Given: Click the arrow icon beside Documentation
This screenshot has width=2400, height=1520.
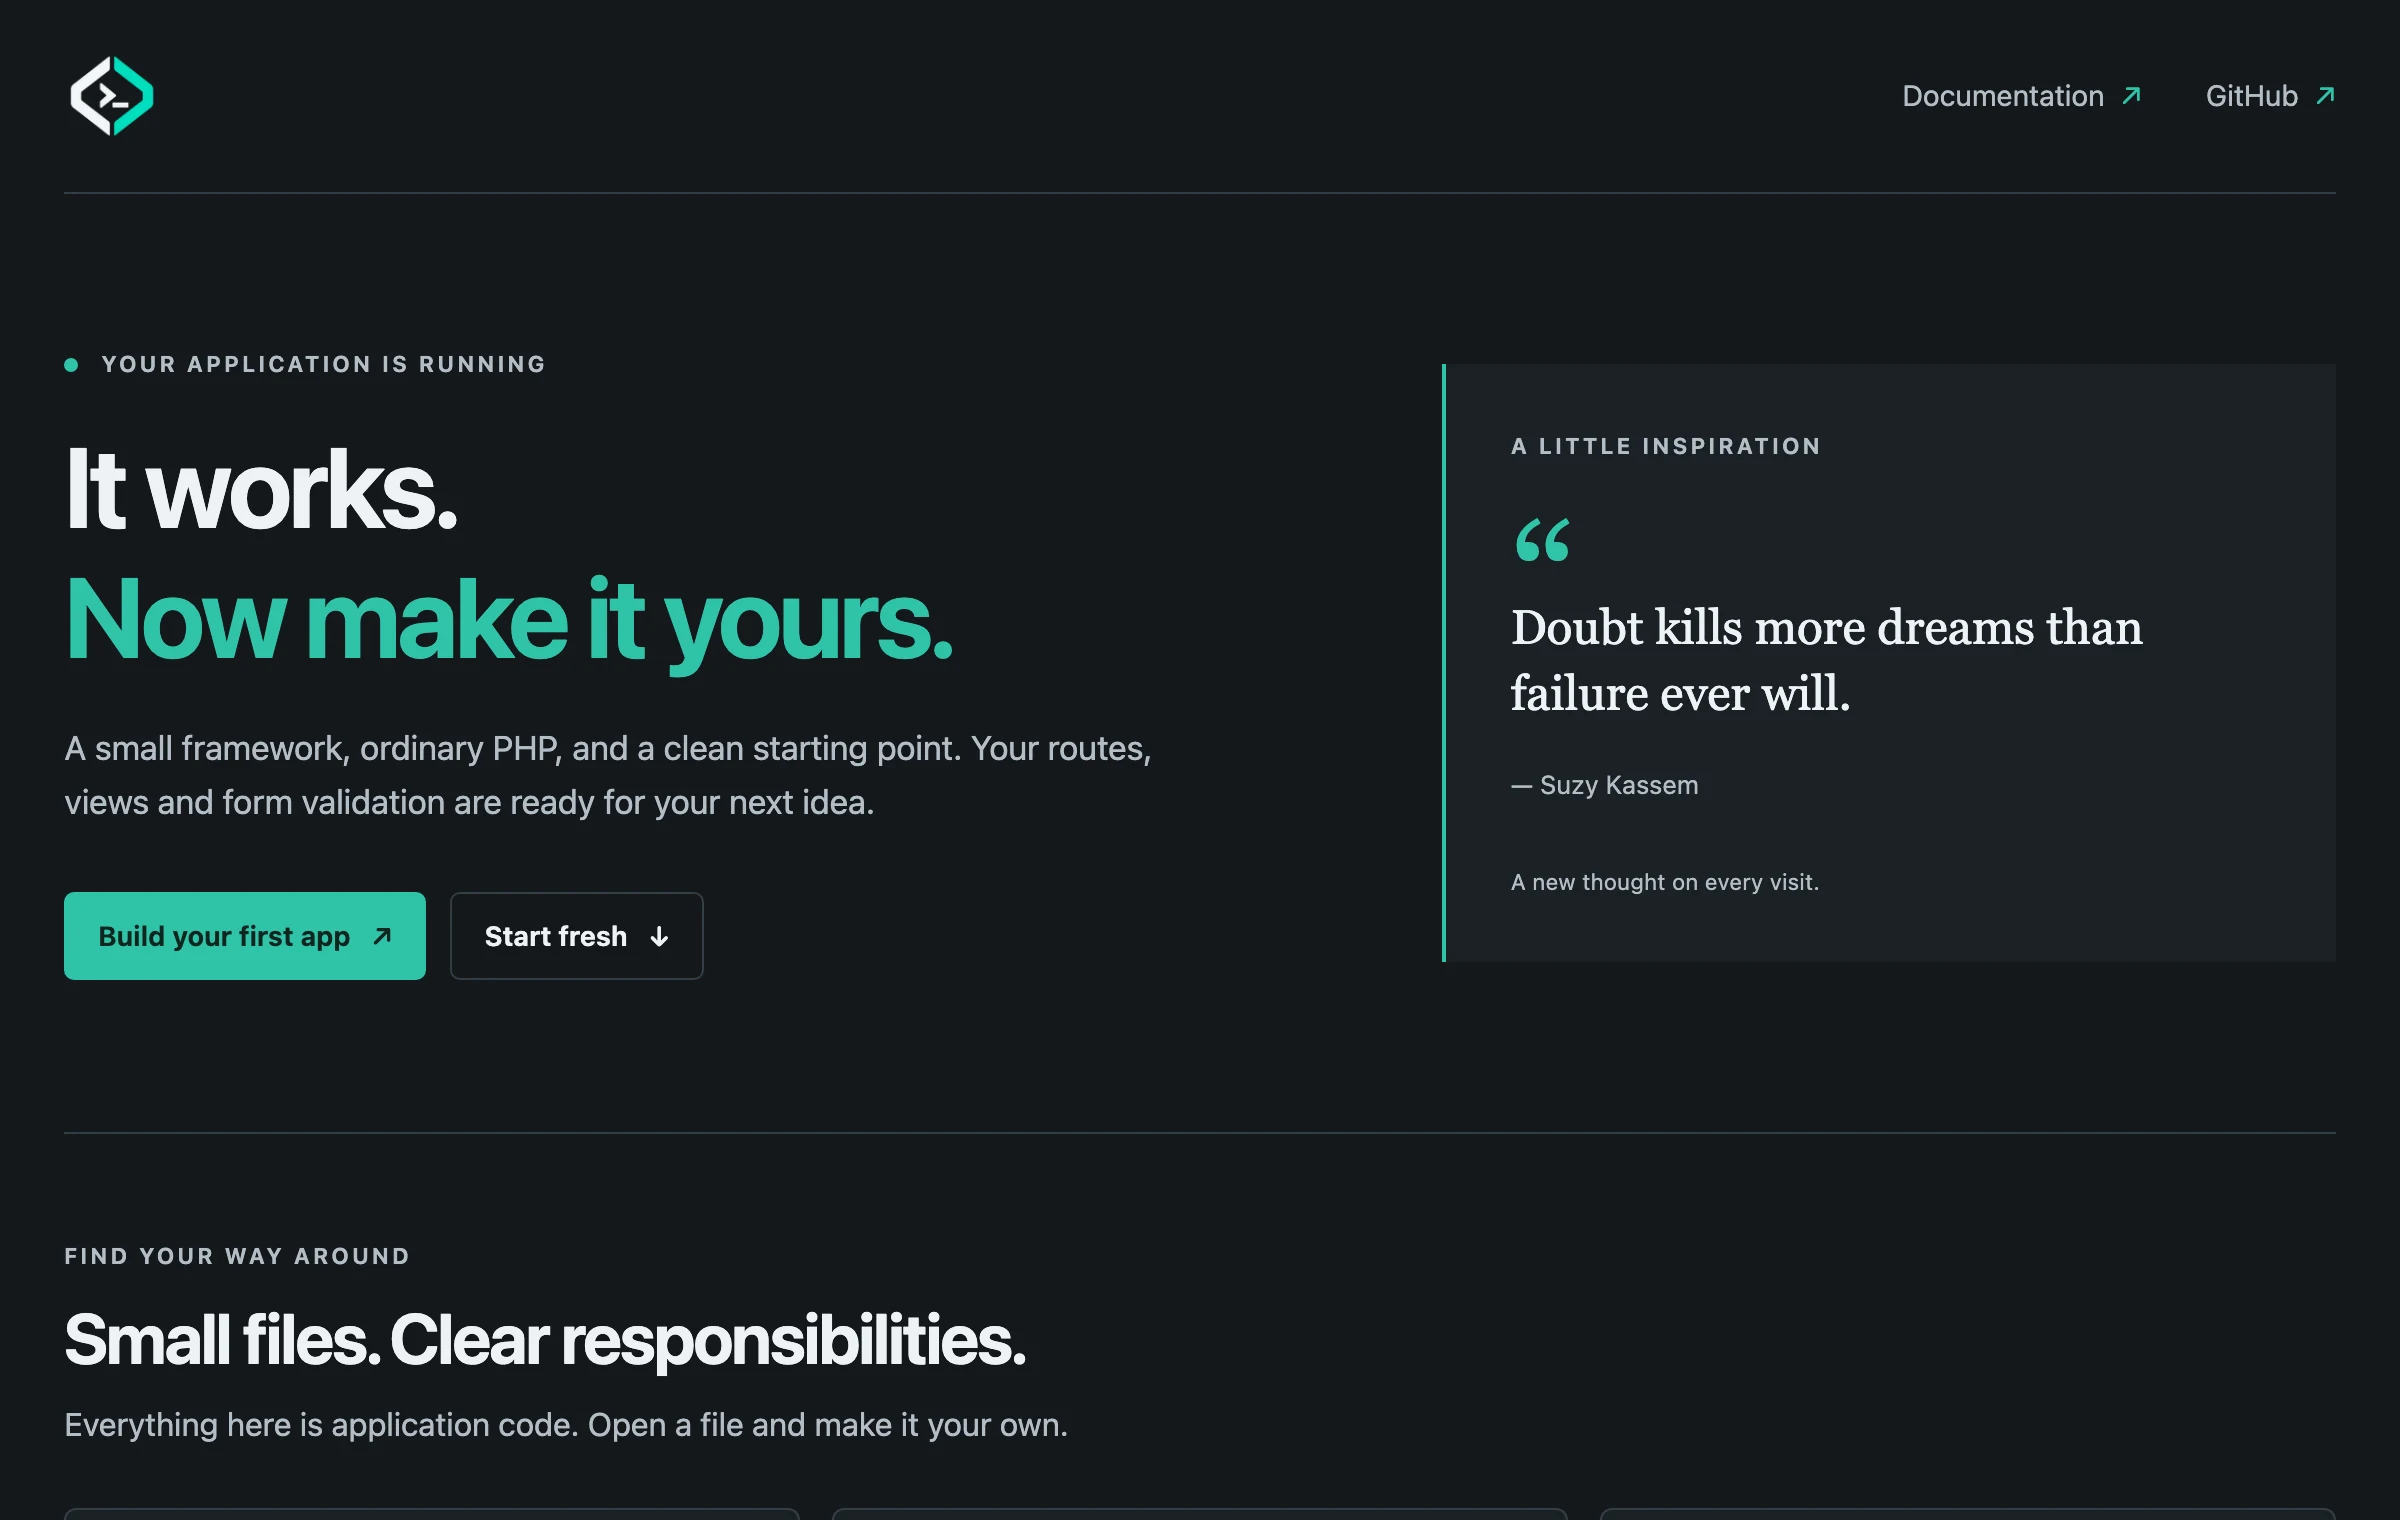Looking at the screenshot, I should [2131, 96].
